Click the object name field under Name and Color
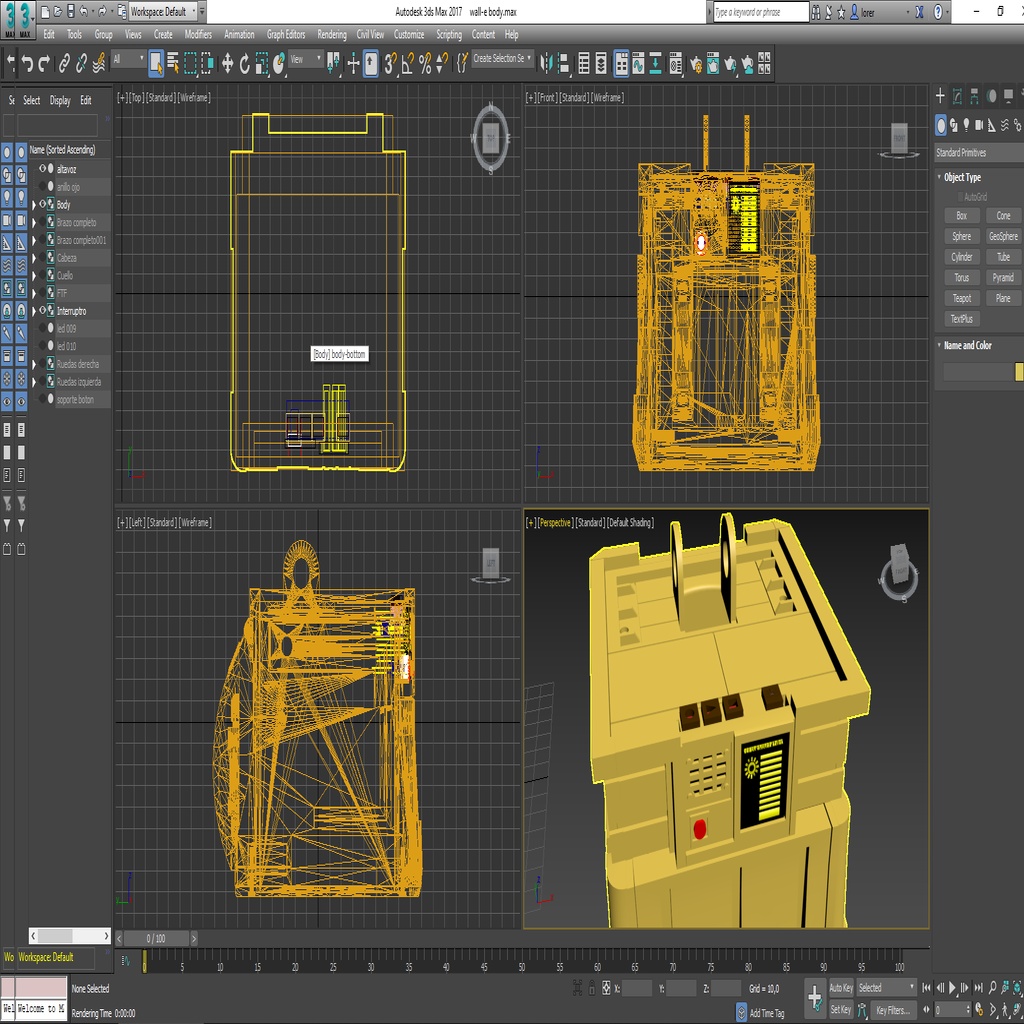Screen dimensions: 1024x1024 click(x=978, y=372)
